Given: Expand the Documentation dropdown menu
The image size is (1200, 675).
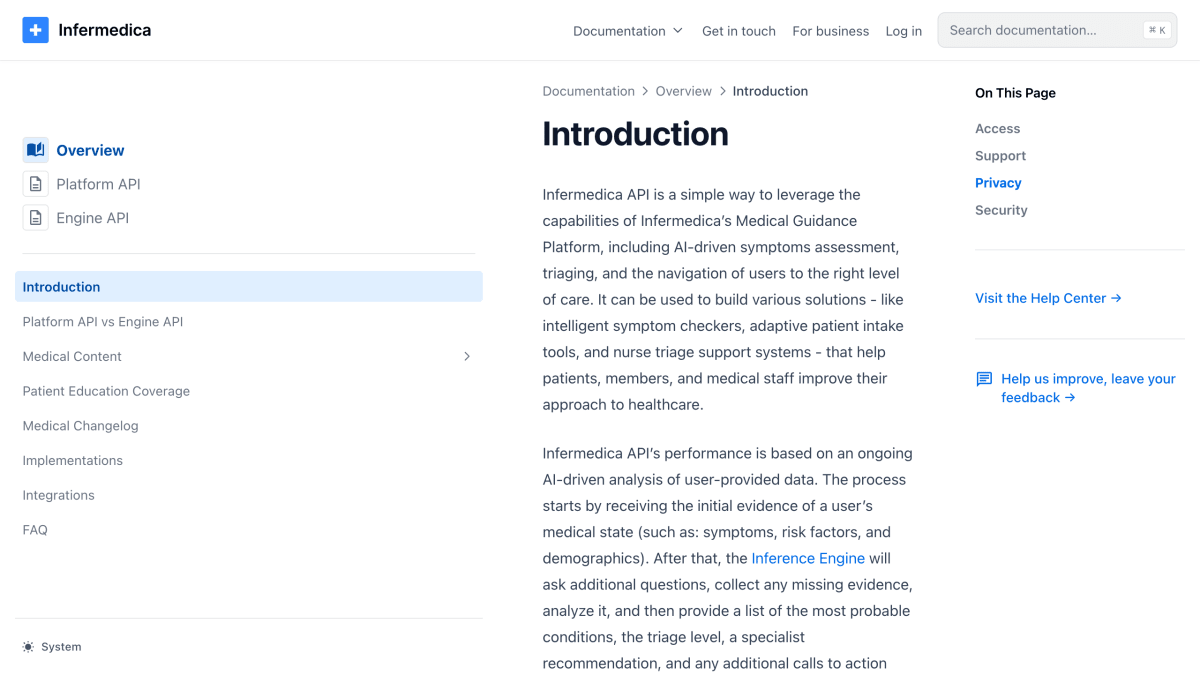Looking at the screenshot, I should (628, 31).
